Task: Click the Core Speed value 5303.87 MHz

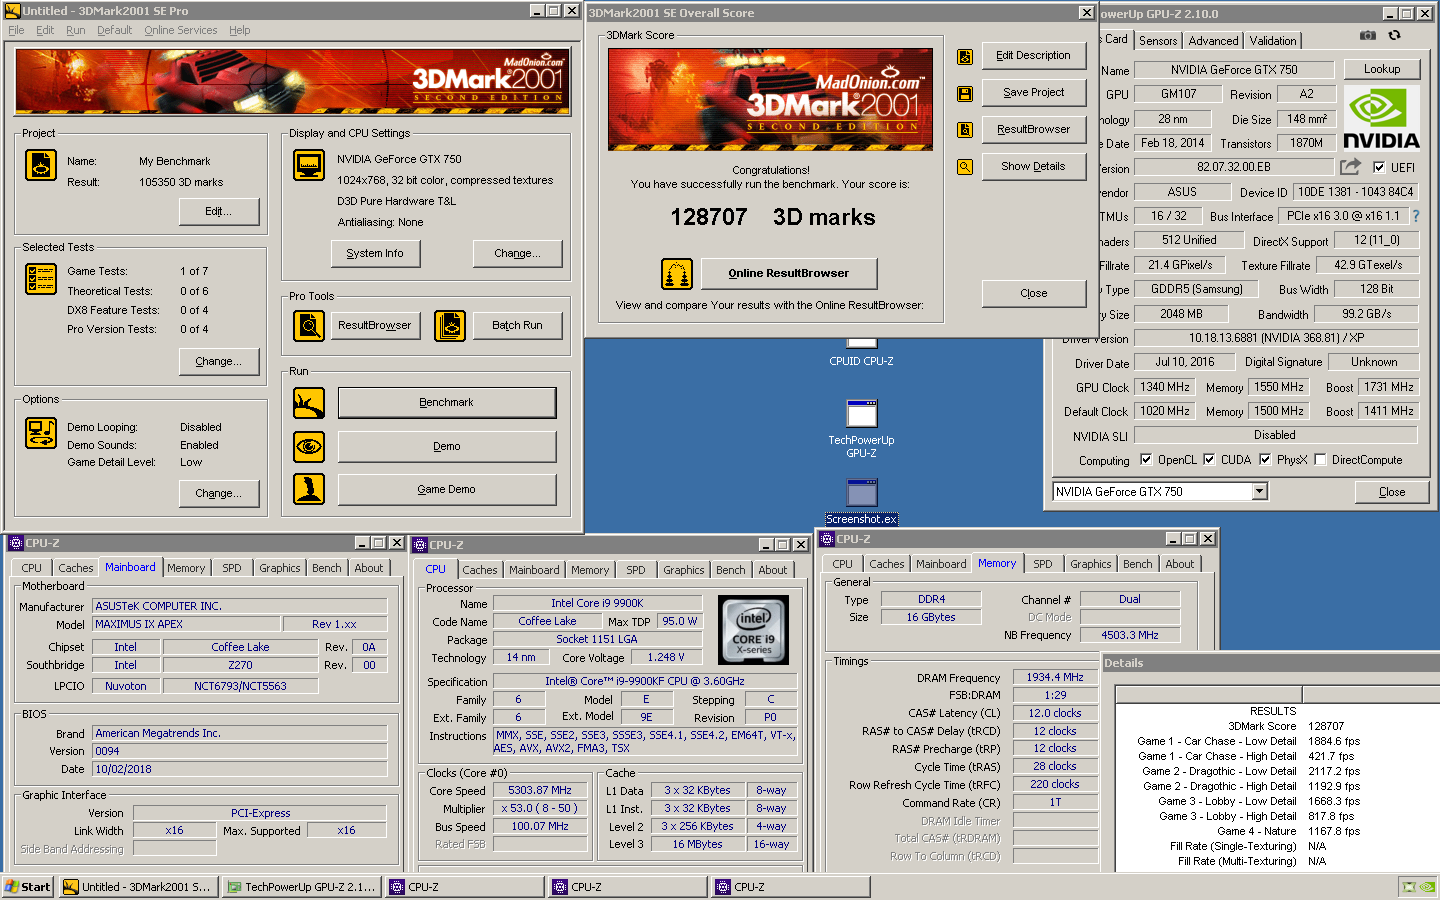Action: tap(540, 790)
